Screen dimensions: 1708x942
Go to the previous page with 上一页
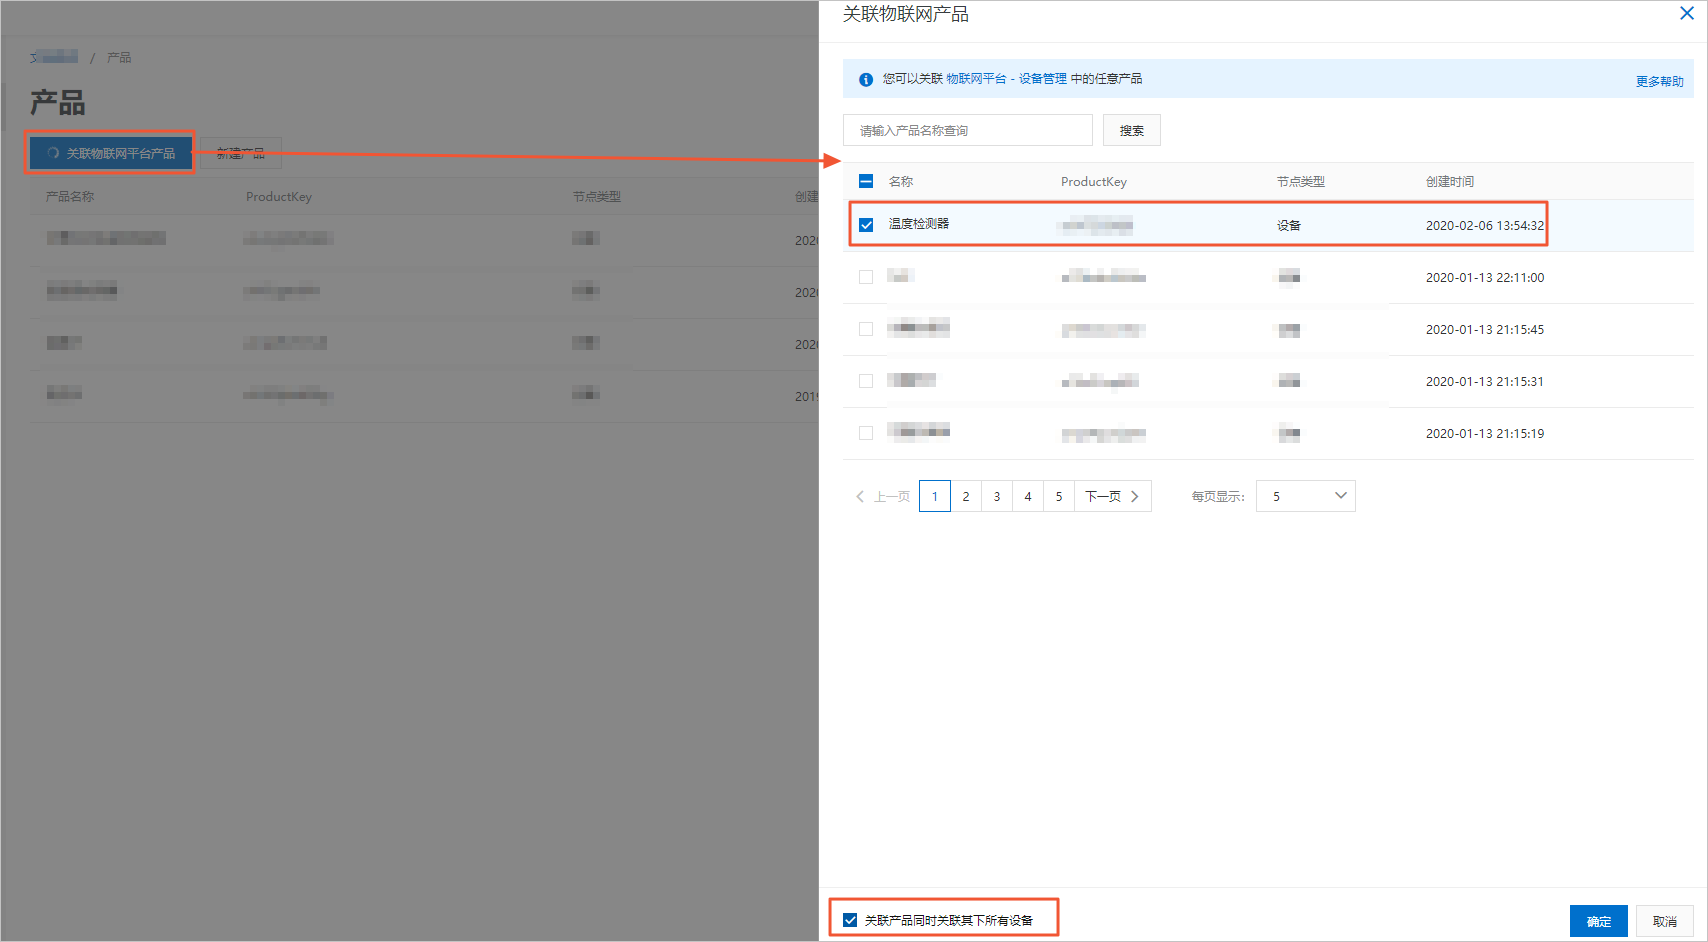pyautogui.click(x=883, y=497)
